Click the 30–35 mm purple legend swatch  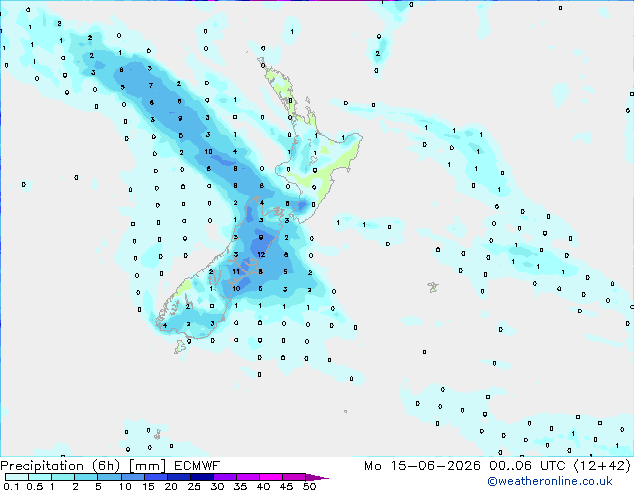[x=224, y=477]
